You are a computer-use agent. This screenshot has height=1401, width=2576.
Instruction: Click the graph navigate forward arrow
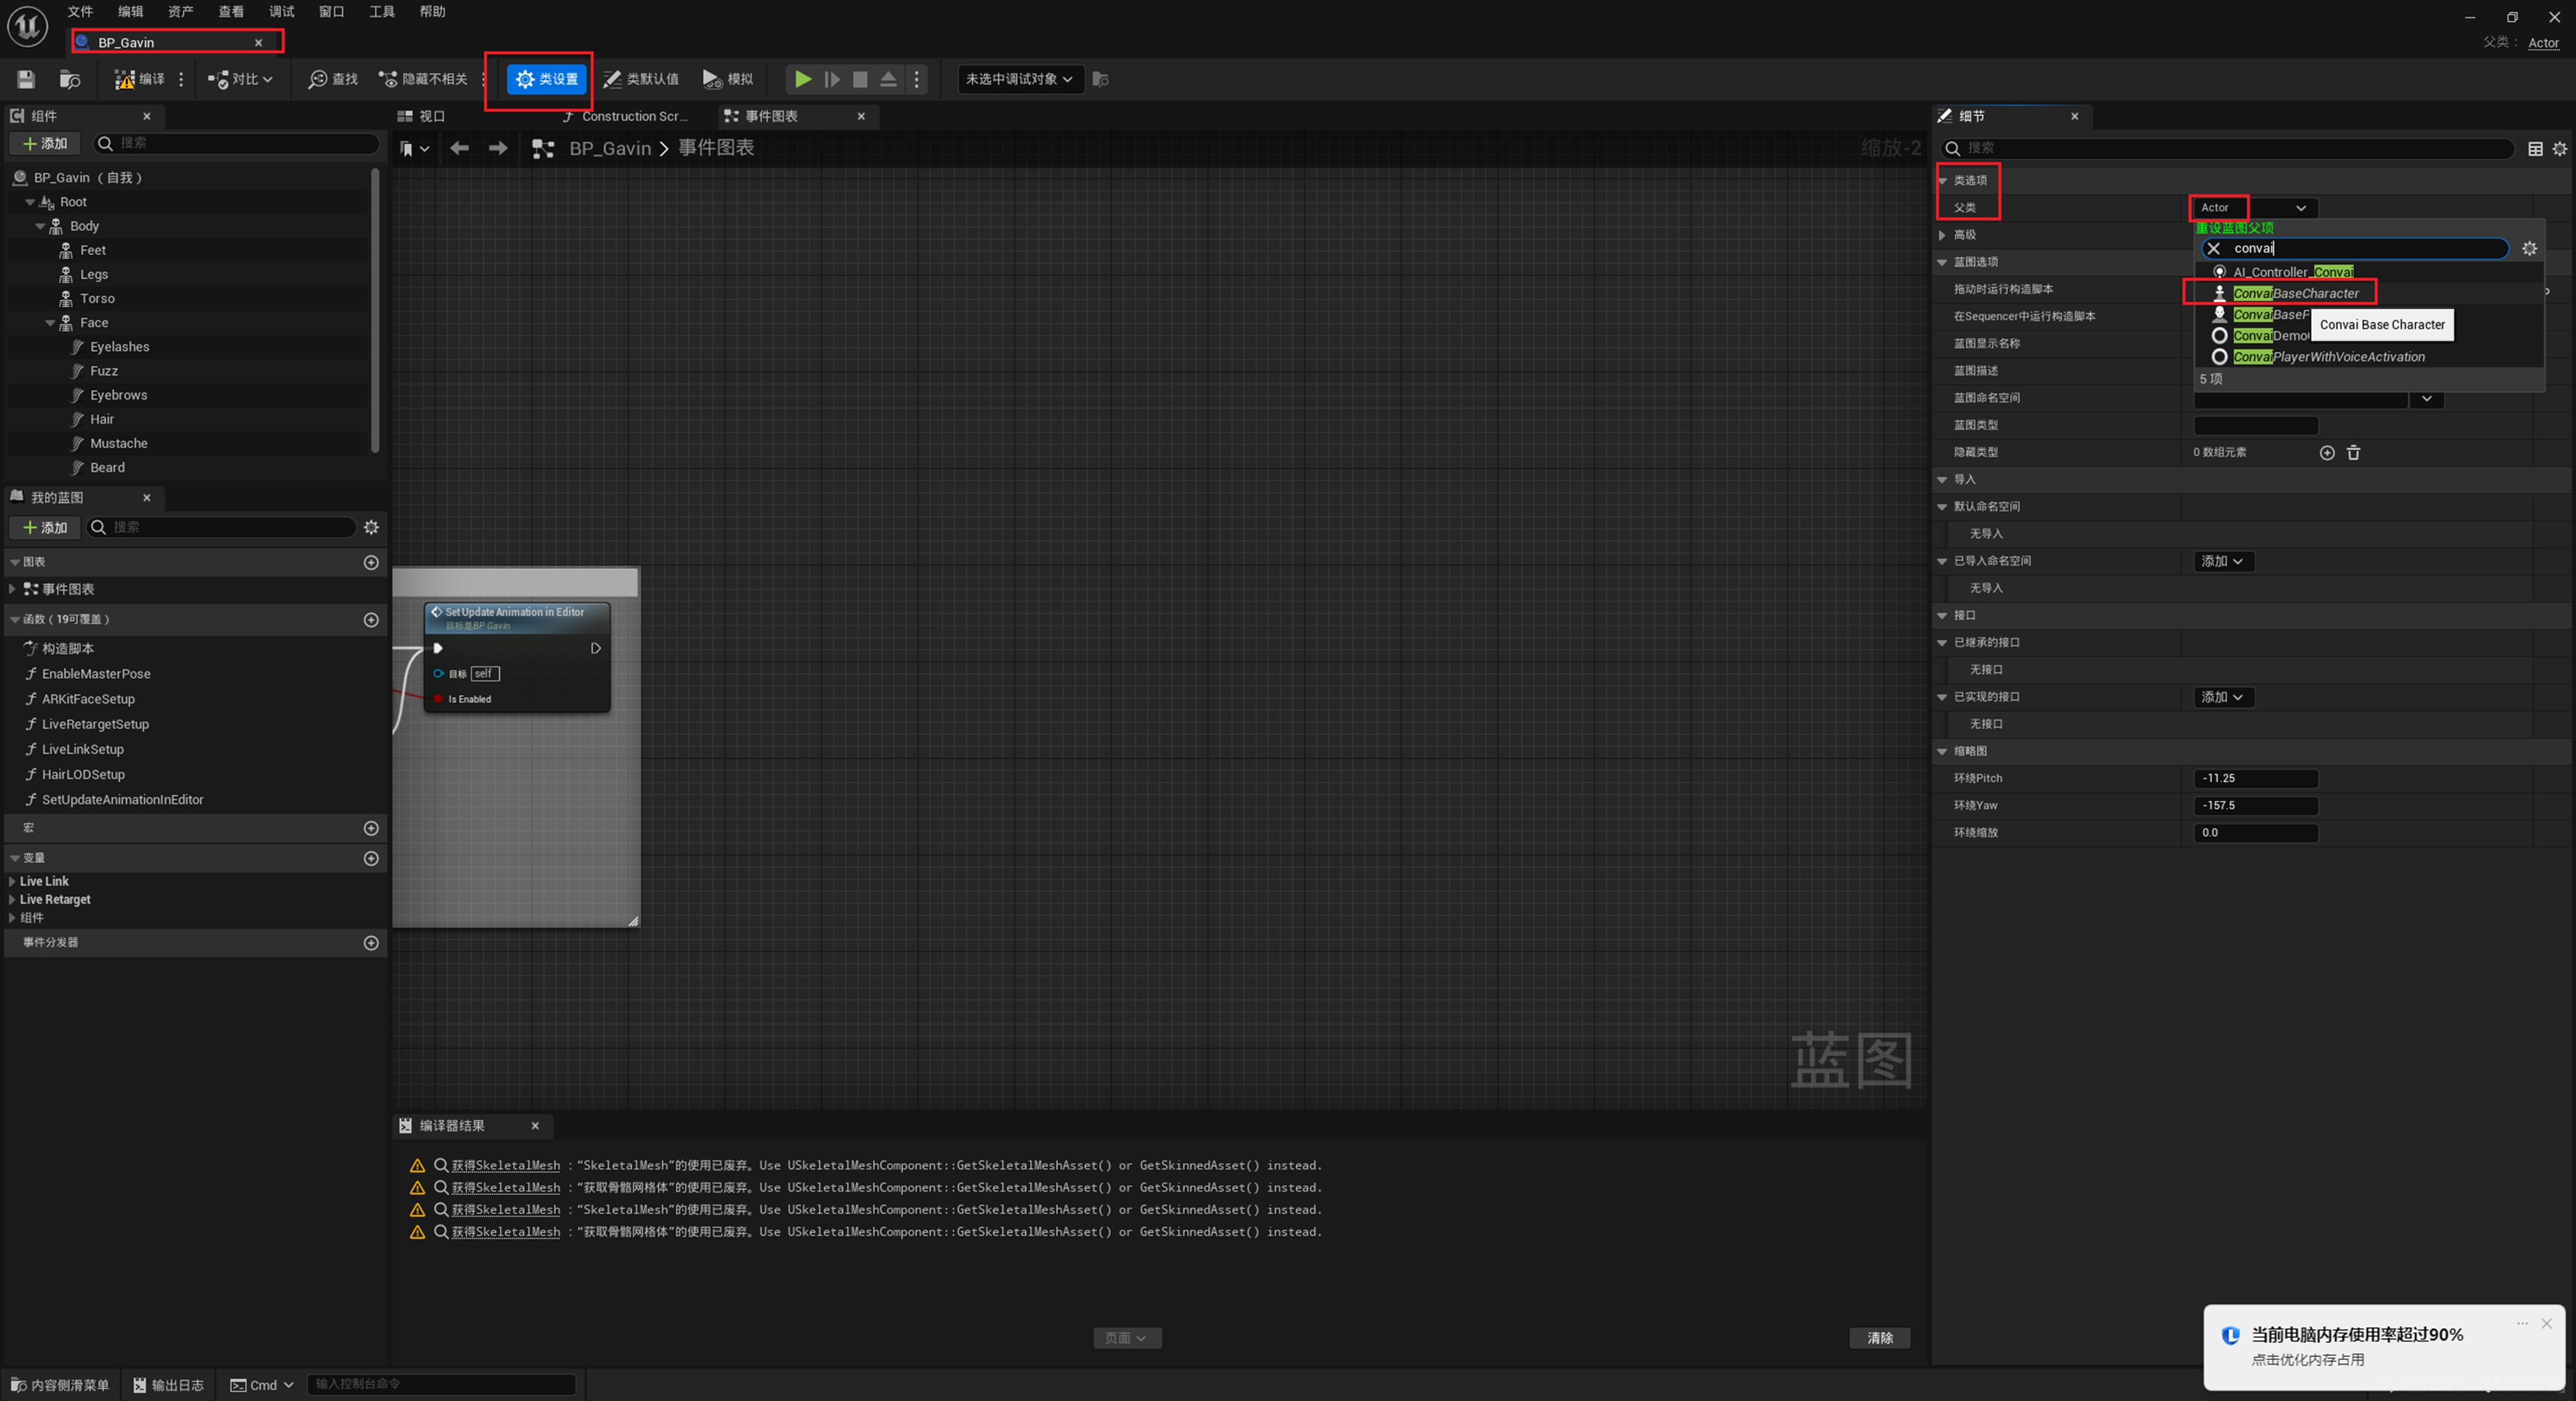[497, 148]
